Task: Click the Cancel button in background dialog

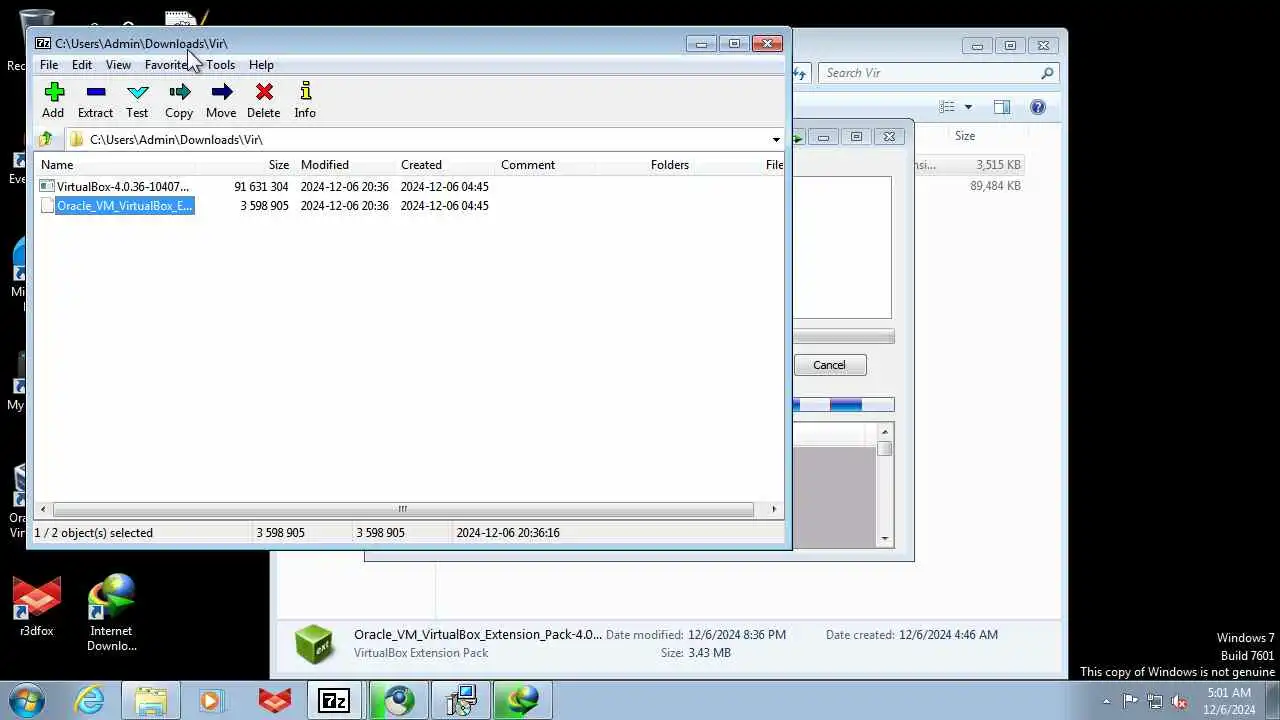Action: (829, 365)
